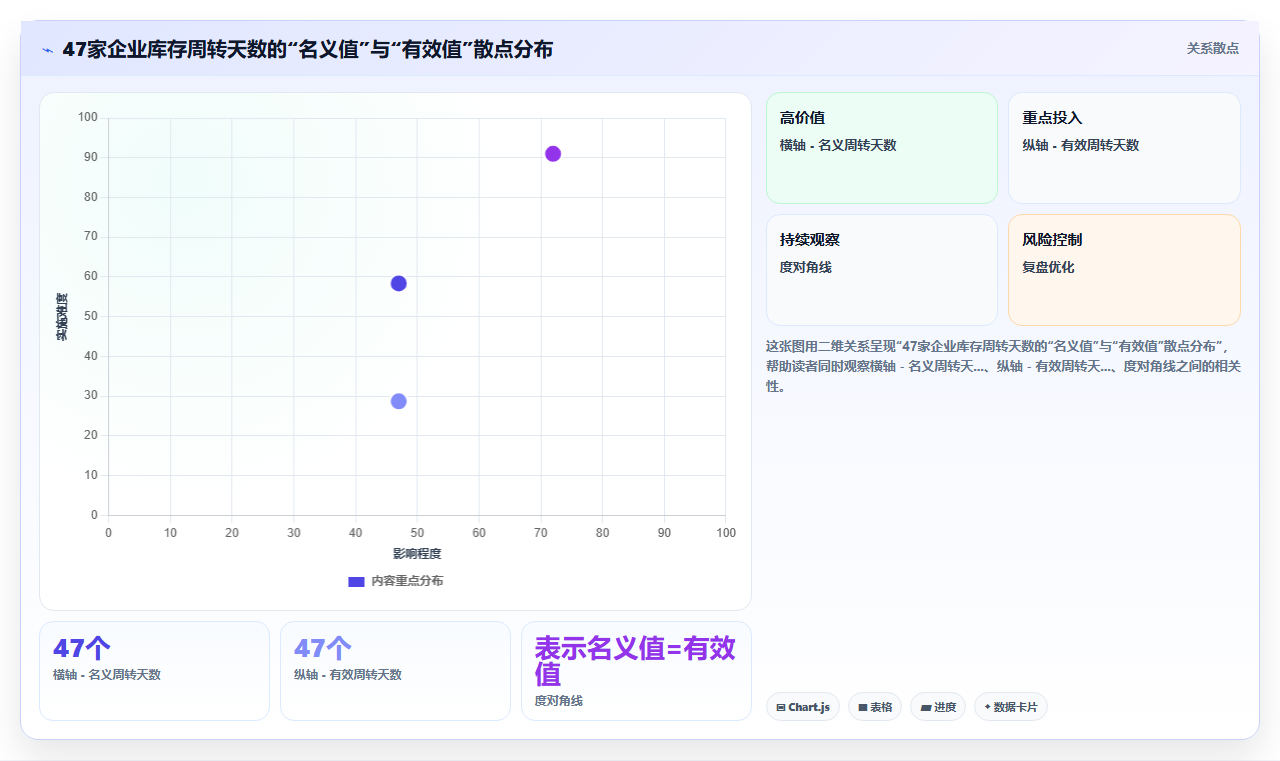Click the 影响程度 x-axis title
The width and height of the screenshot is (1280, 761).
click(417, 553)
